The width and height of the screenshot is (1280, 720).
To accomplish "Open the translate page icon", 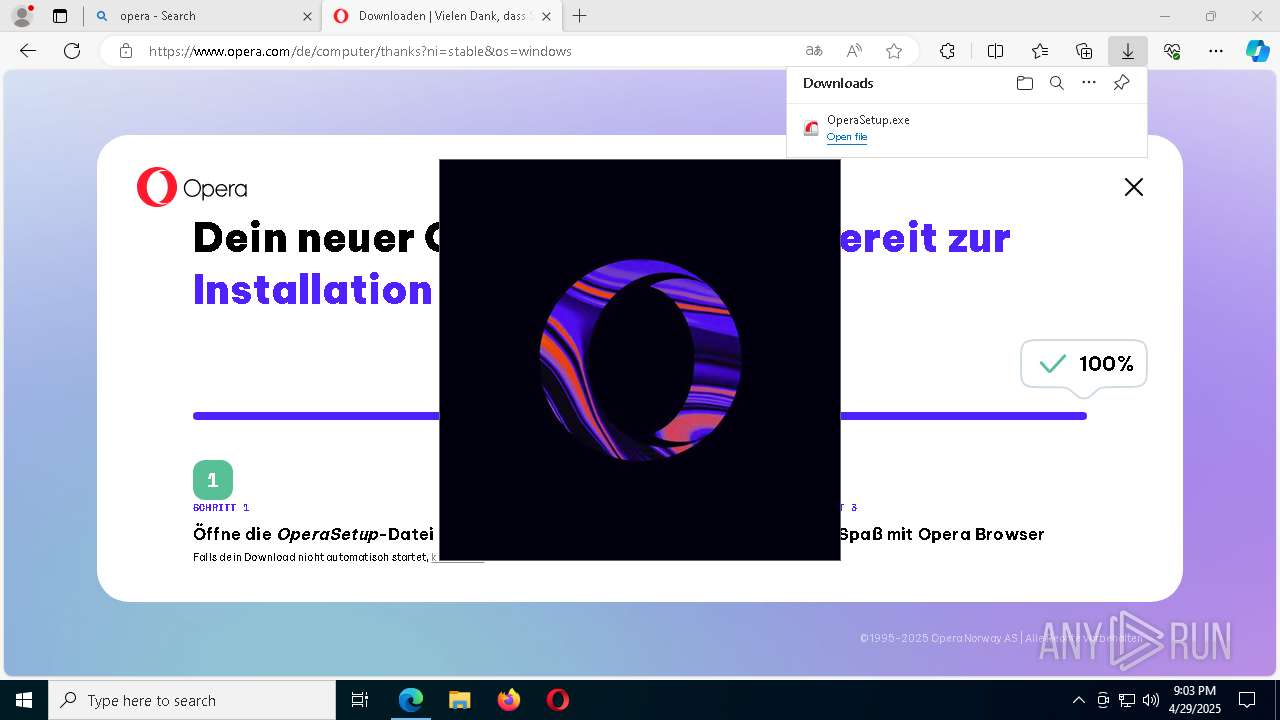I will tap(814, 51).
